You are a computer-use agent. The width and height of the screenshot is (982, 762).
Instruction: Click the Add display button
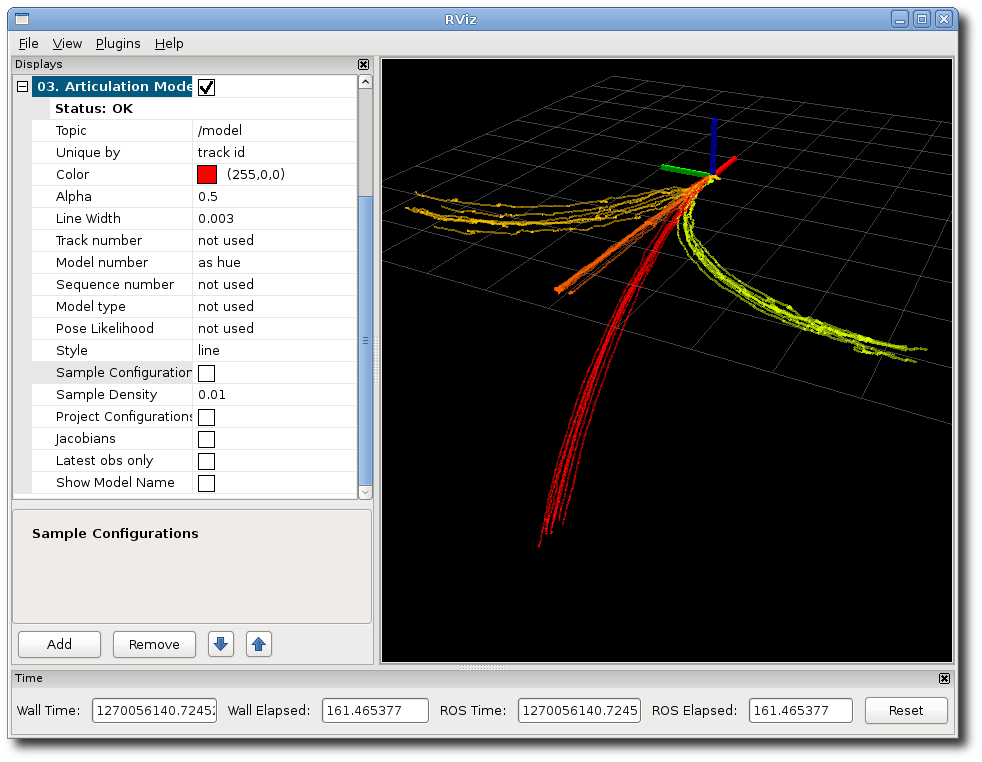pyautogui.click(x=59, y=644)
